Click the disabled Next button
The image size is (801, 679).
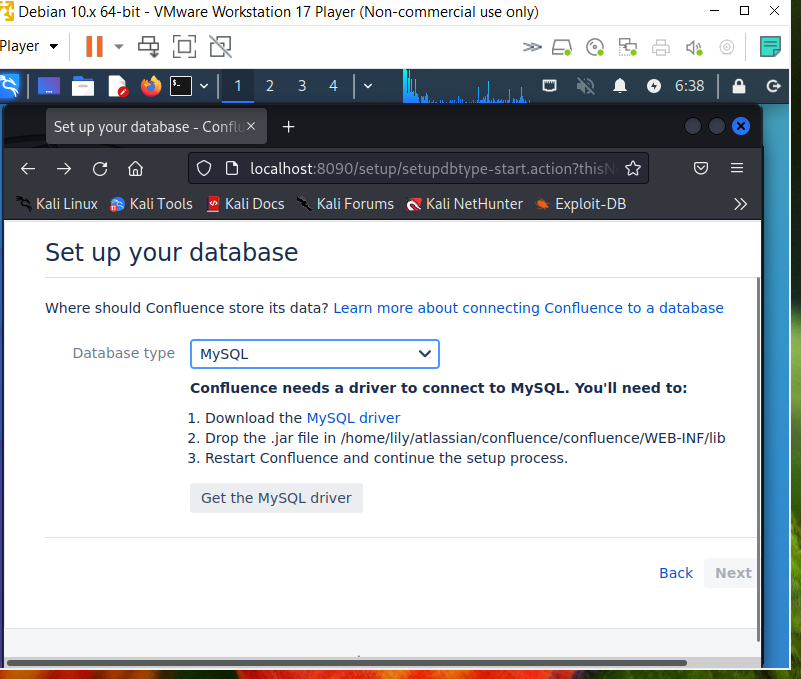click(731, 573)
